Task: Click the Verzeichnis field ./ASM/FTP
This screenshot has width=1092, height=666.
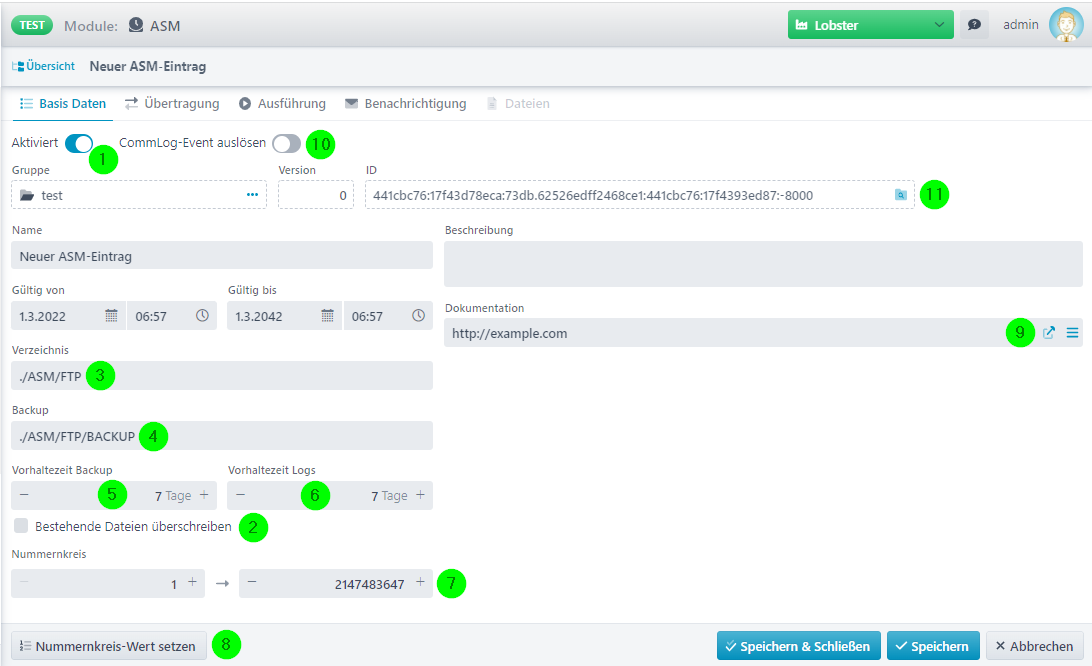Action: tap(222, 375)
